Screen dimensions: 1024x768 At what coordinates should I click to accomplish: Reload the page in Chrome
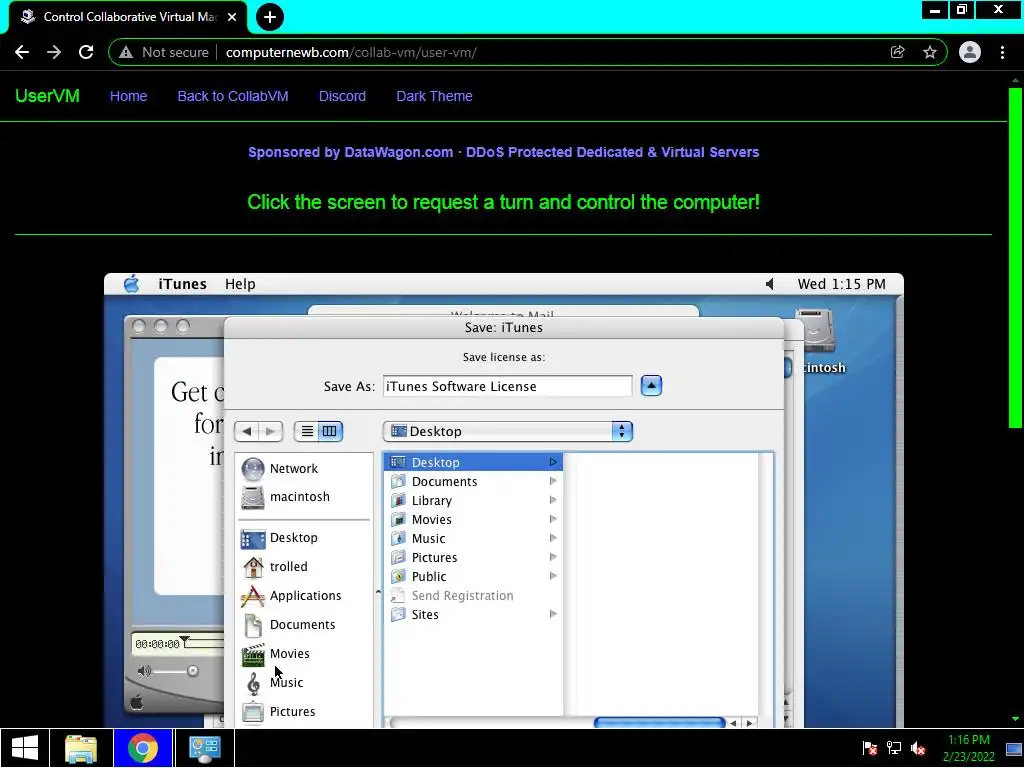pyautogui.click(x=86, y=52)
